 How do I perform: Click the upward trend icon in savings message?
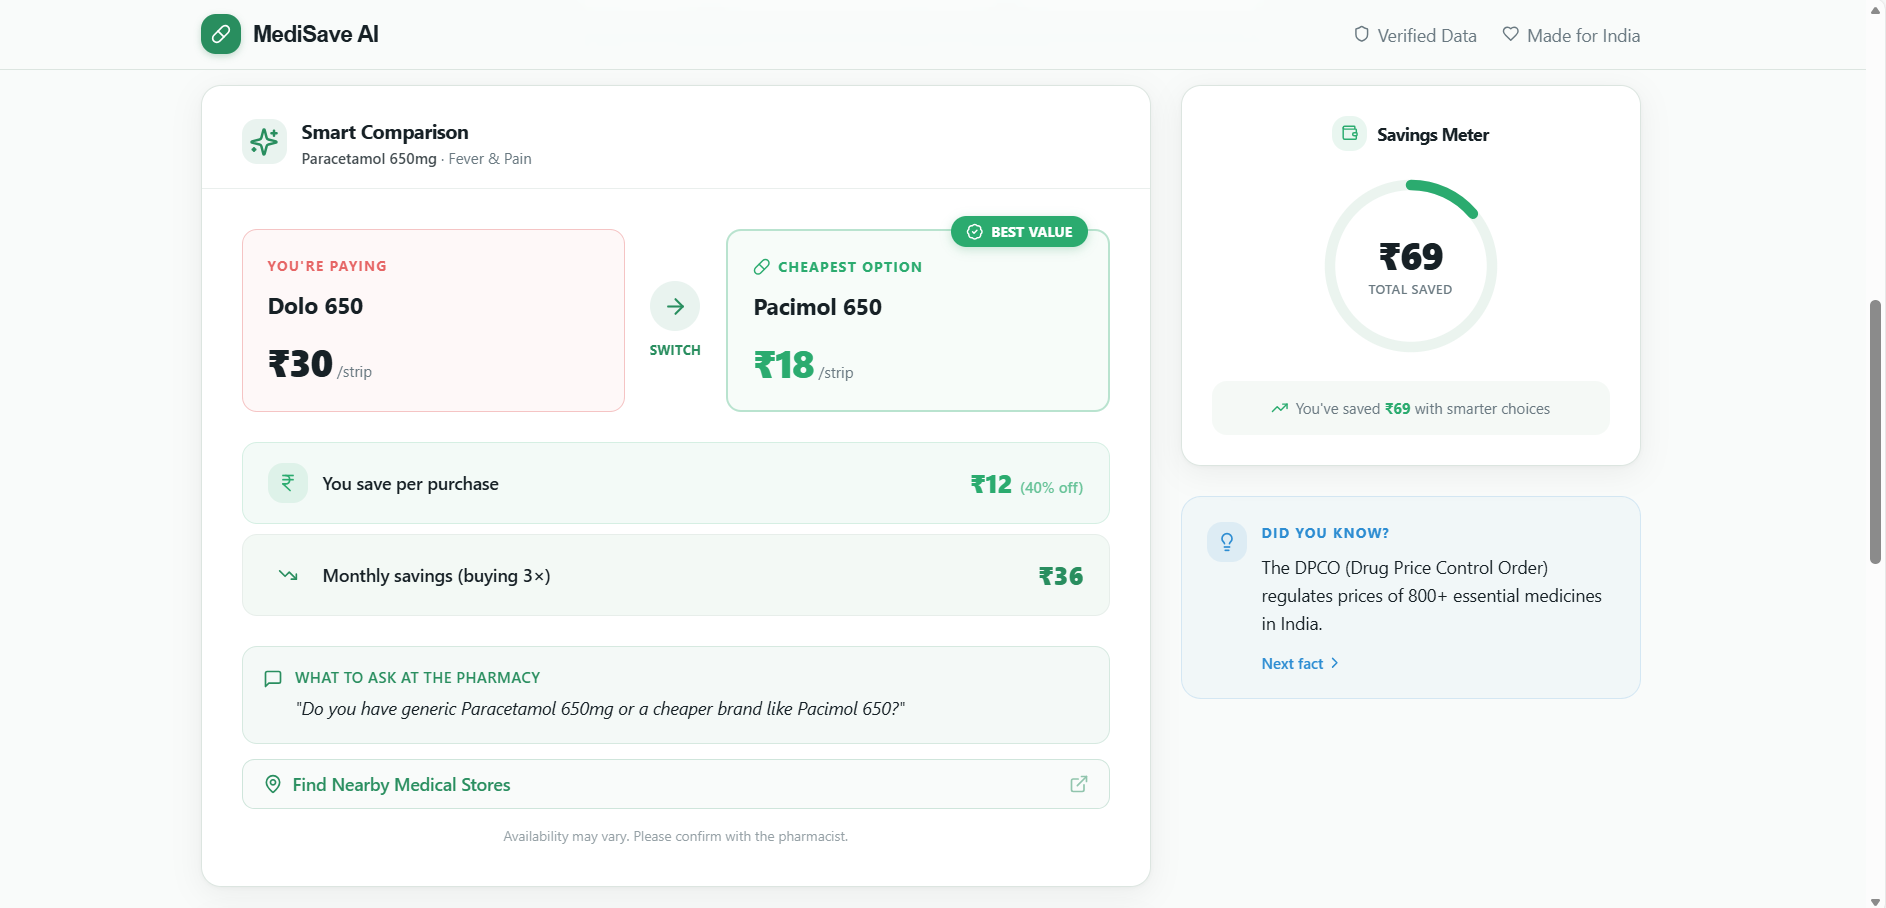pos(1279,408)
